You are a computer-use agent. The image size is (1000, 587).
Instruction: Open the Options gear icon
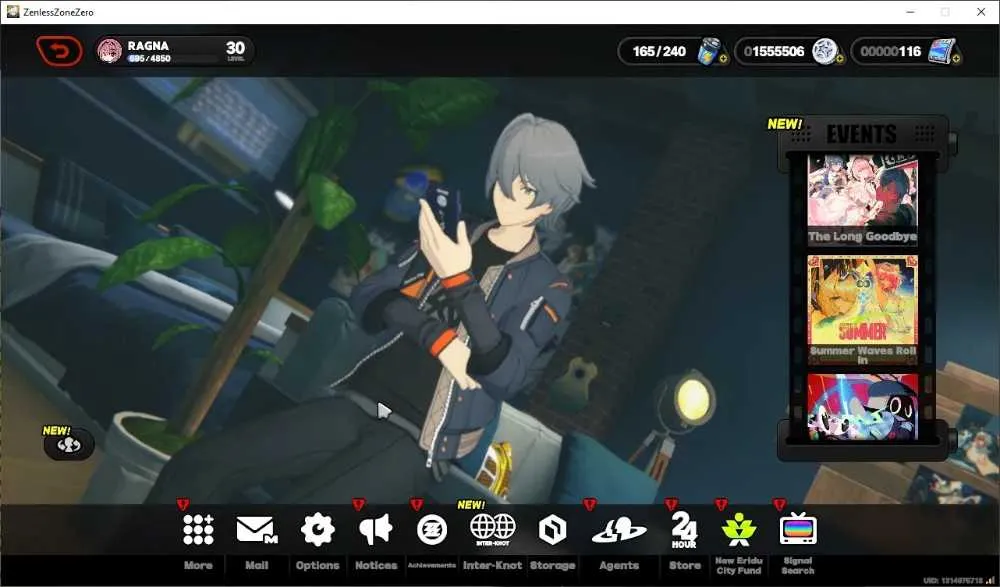click(x=318, y=530)
